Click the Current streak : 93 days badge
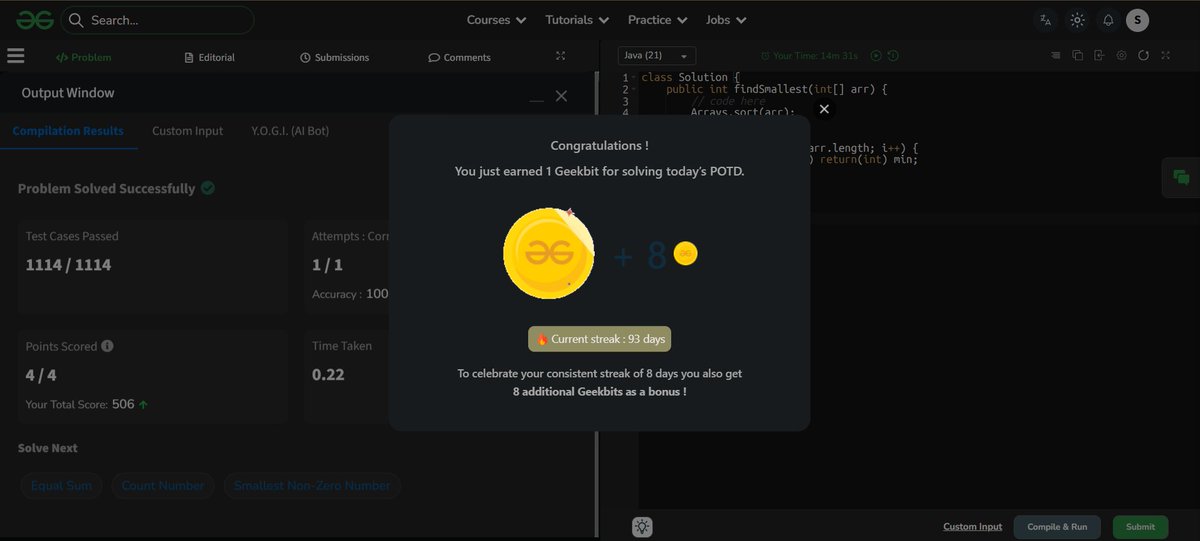The width and height of the screenshot is (1200, 541). [600, 339]
